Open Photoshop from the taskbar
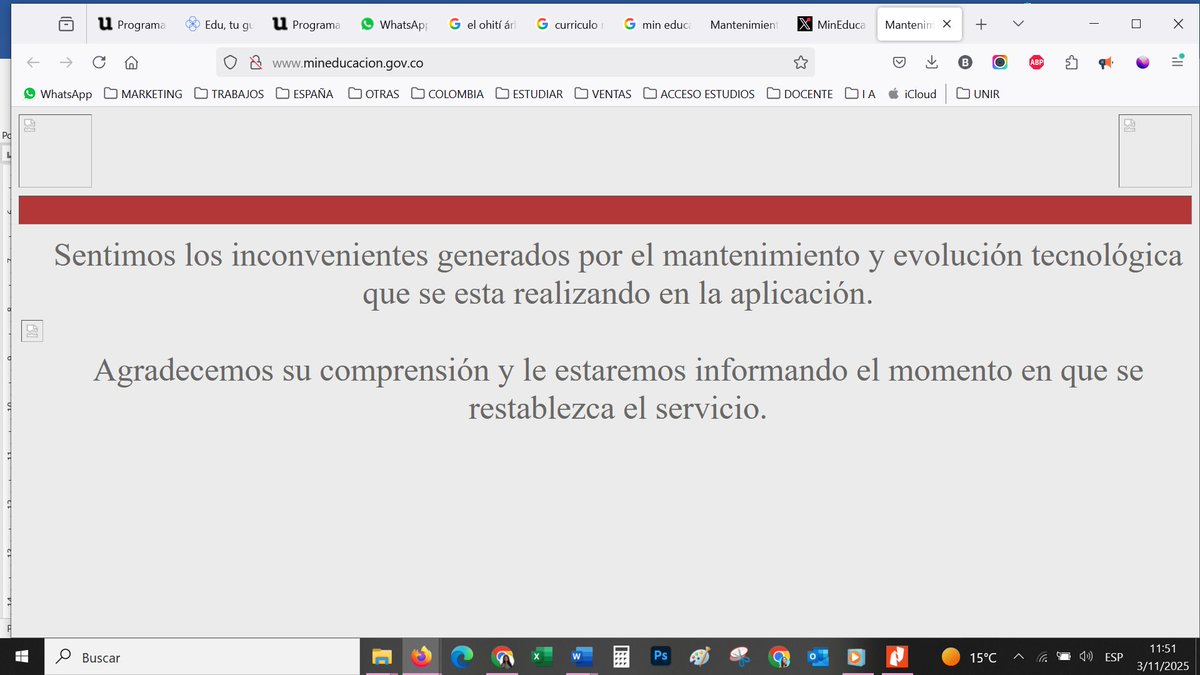 [660, 657]
